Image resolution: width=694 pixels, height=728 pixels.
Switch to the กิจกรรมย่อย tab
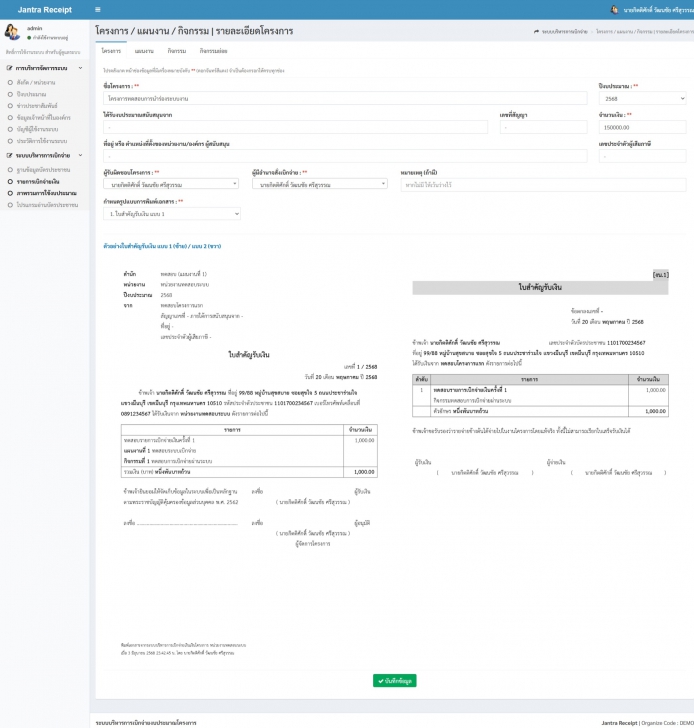tap(213, 51)
